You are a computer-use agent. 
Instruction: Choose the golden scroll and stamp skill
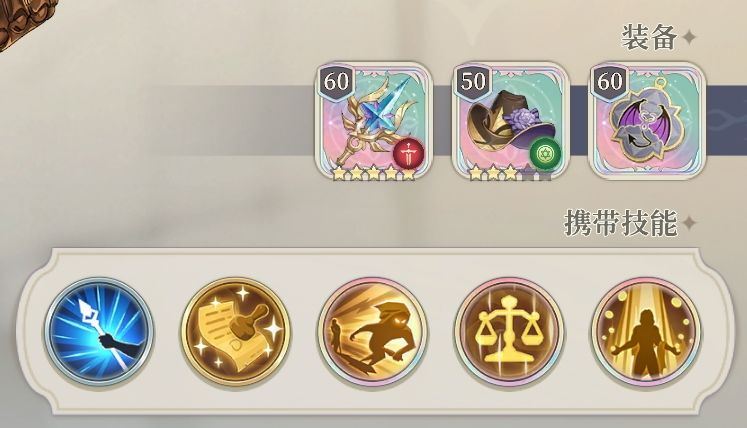236,332
